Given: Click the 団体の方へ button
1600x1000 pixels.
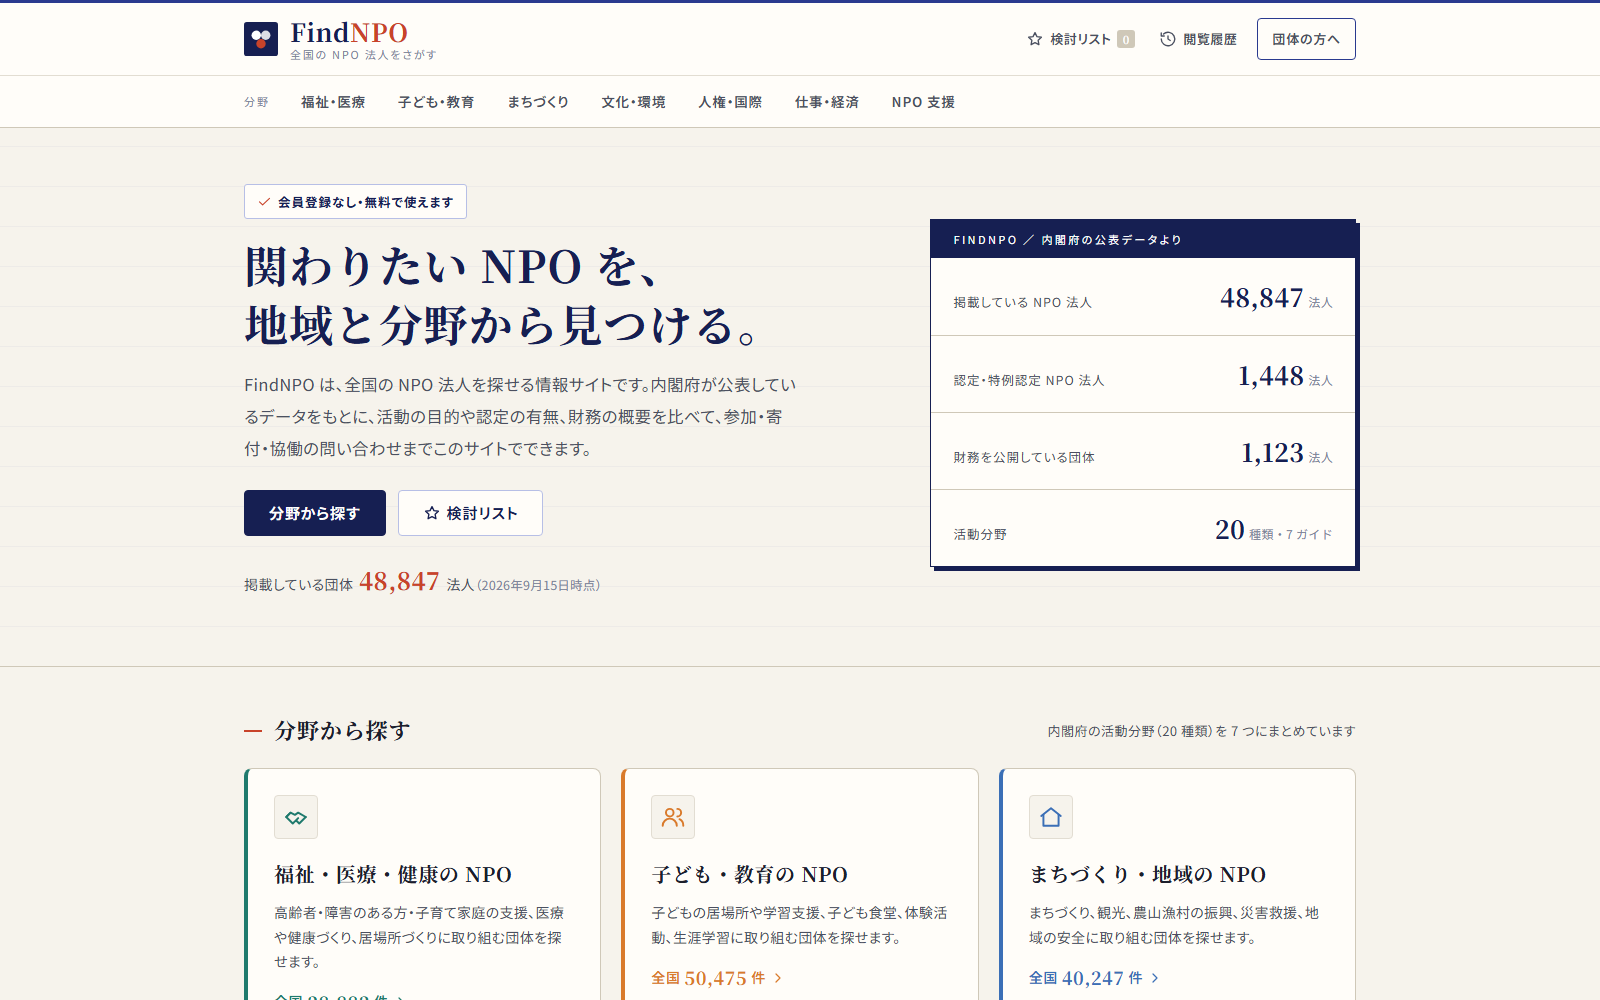Looking at the screenshot, I should point(1306,39).
